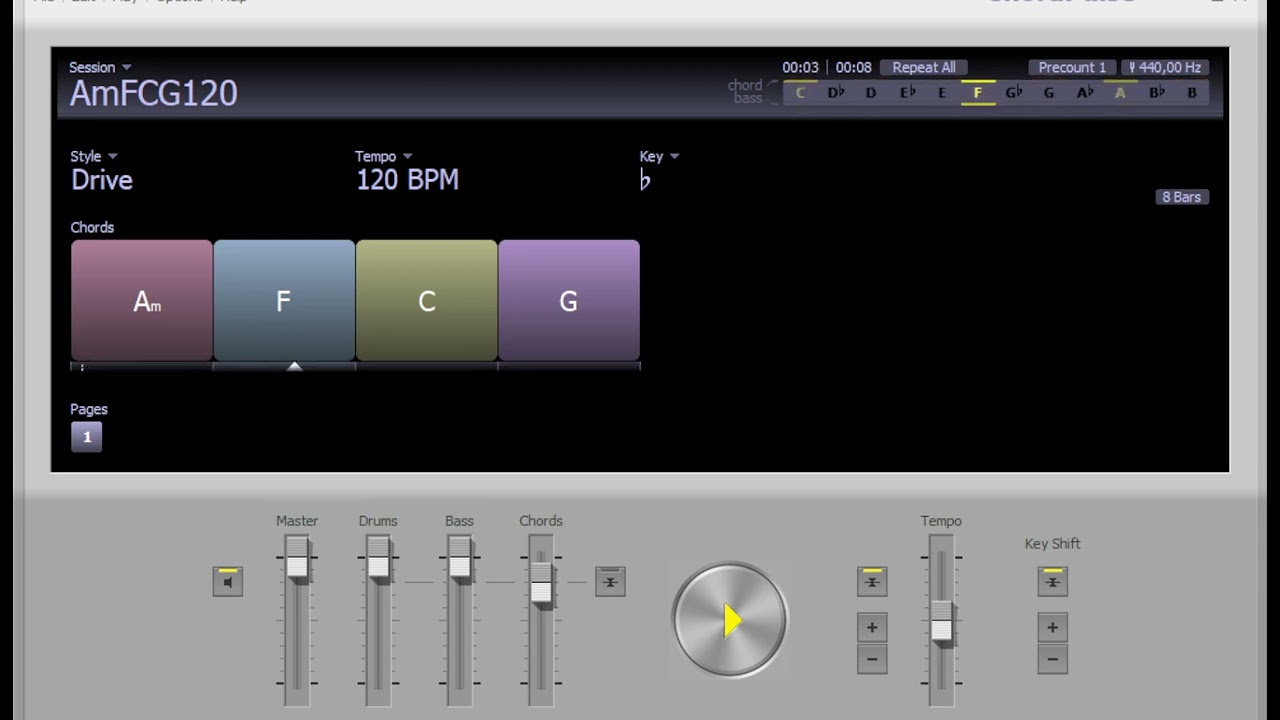Click the Chords volume fader

pos(541,583)
